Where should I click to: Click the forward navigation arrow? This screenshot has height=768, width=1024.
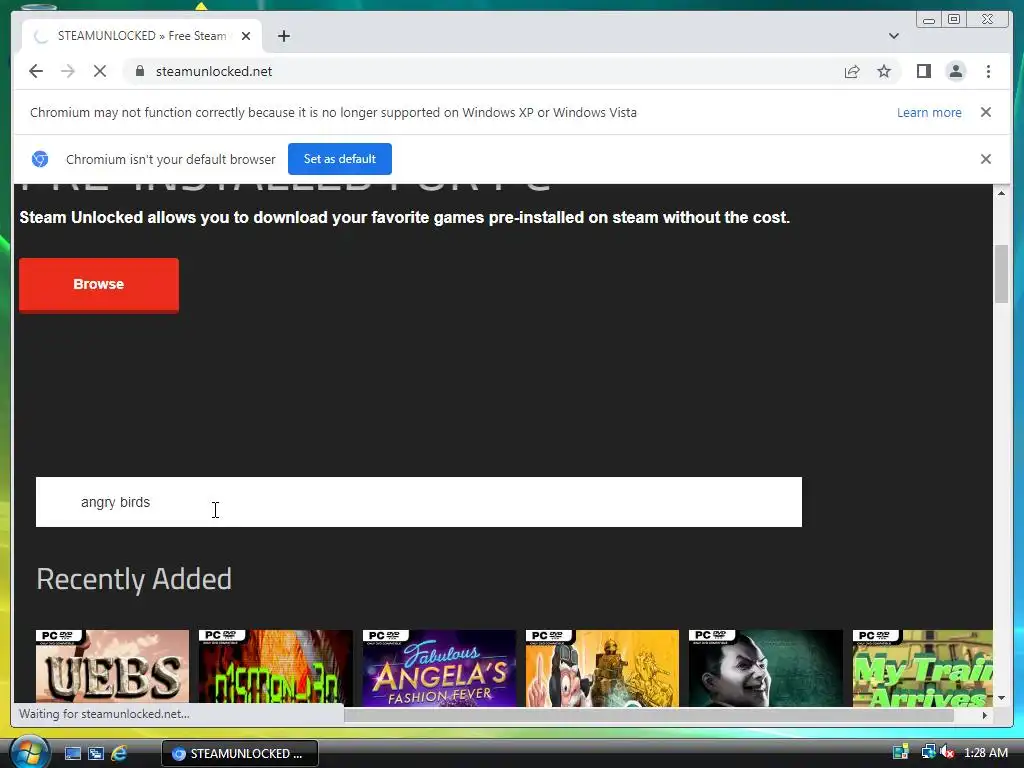pos(68,71)
